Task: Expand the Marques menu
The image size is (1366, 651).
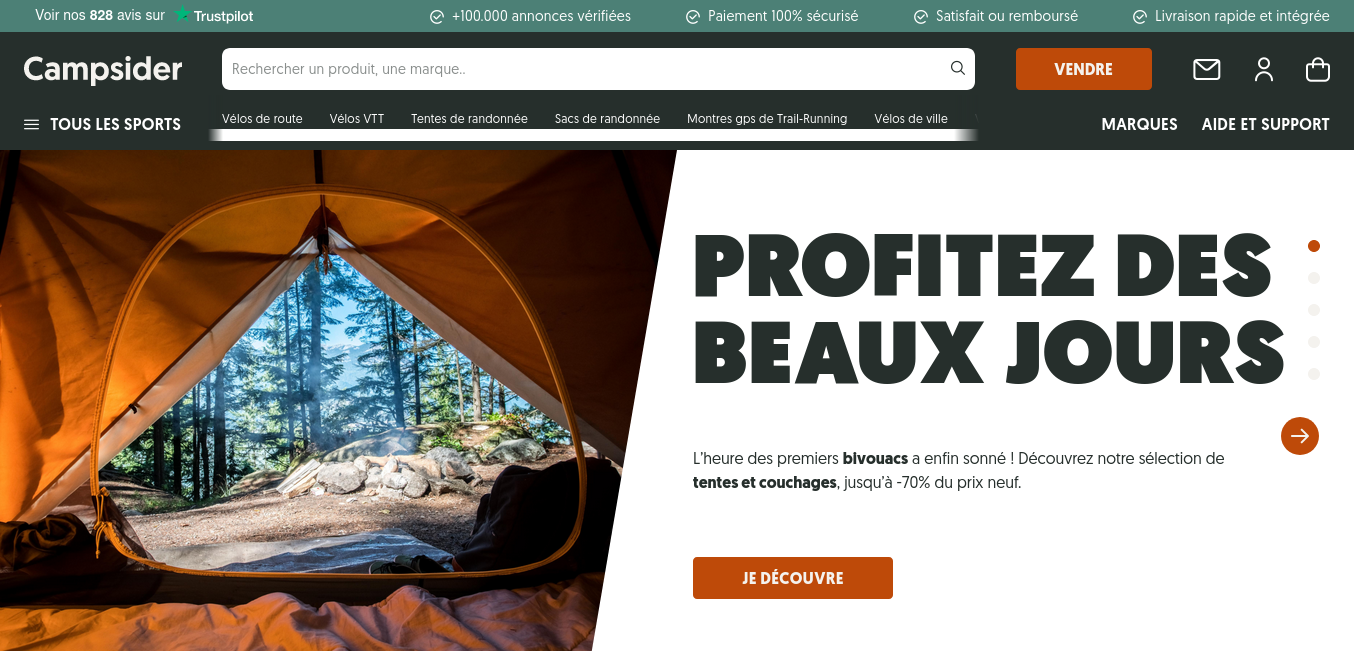Action: 1139,124
